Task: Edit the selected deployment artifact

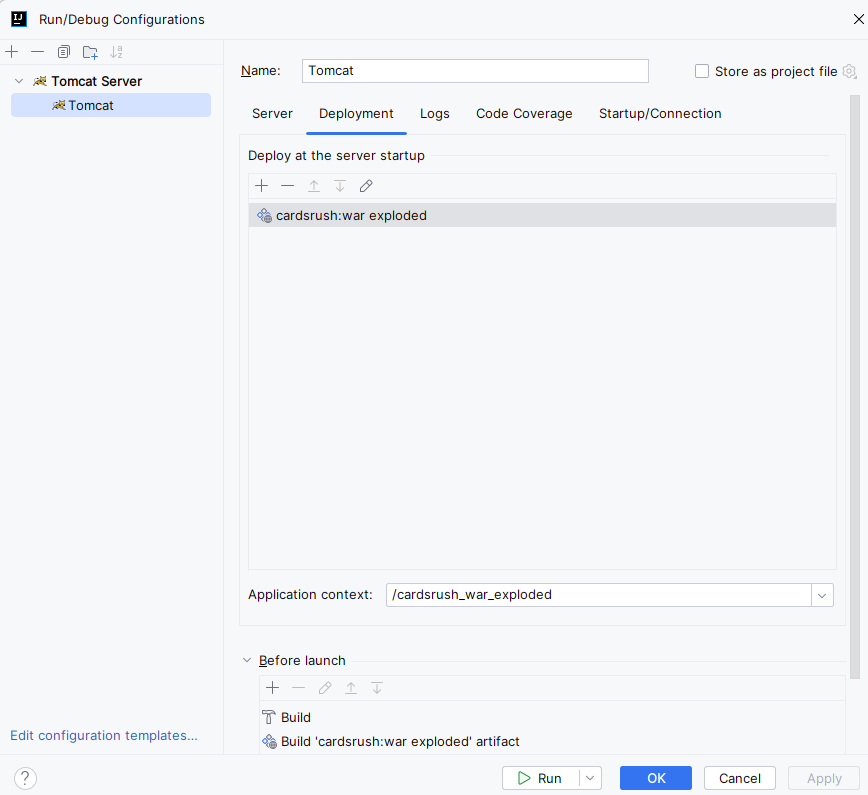Action: click(x=366, y=186)
